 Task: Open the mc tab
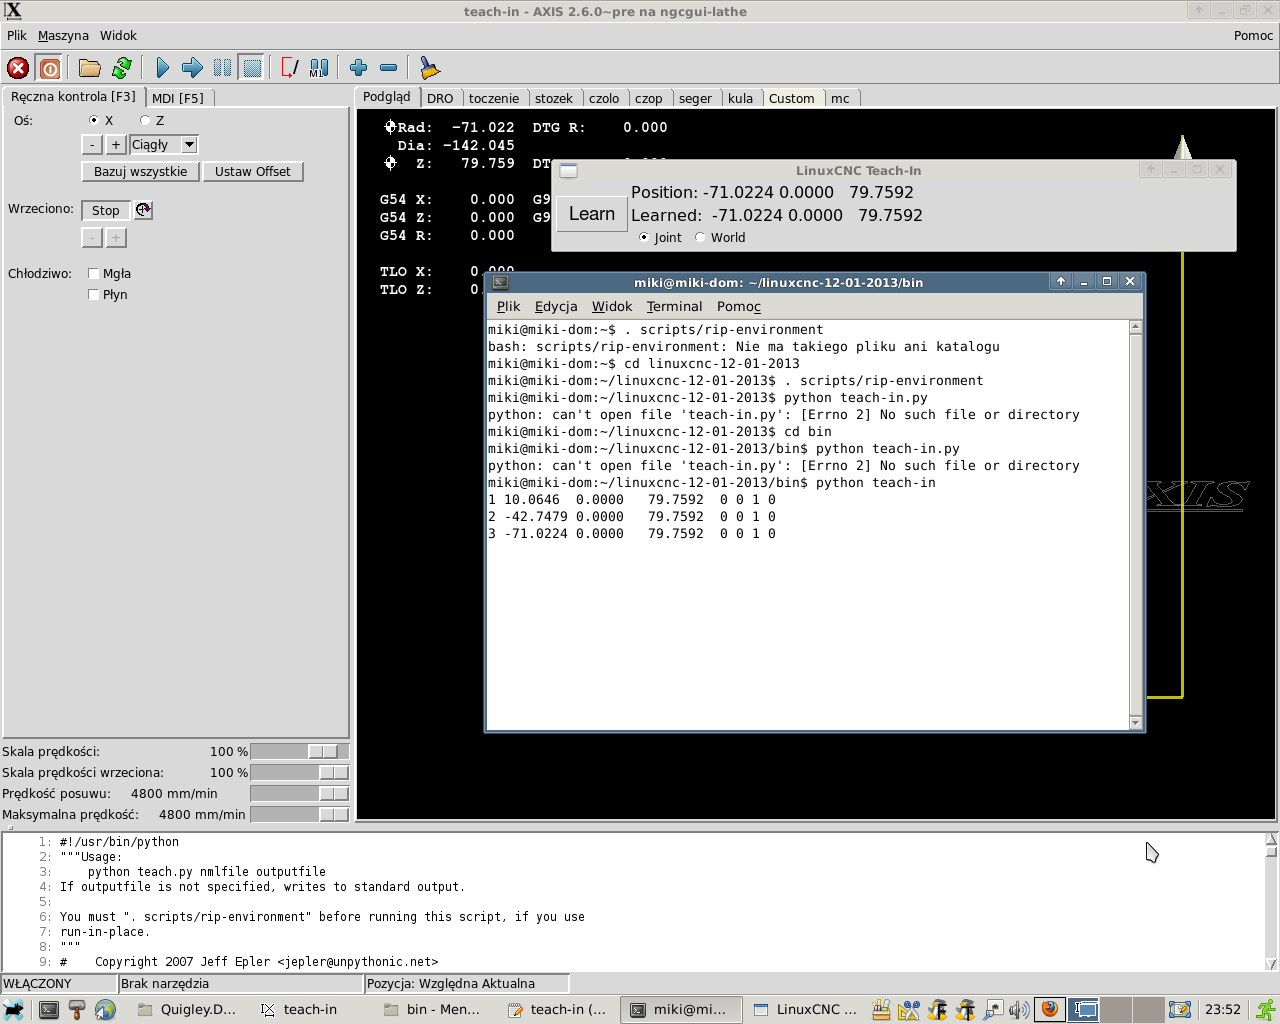click(x=840, y=98)
